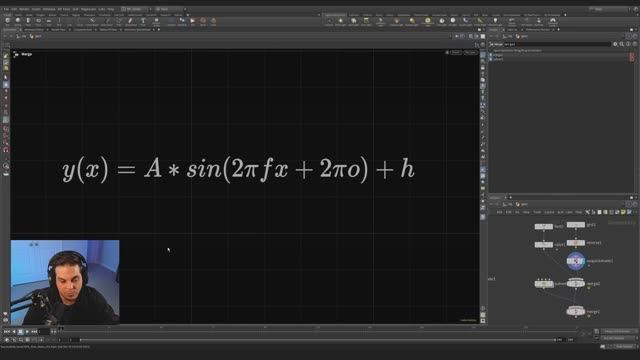Add an Ambient Light from the shelf
The image size is (640, 360).
[495, 21]
